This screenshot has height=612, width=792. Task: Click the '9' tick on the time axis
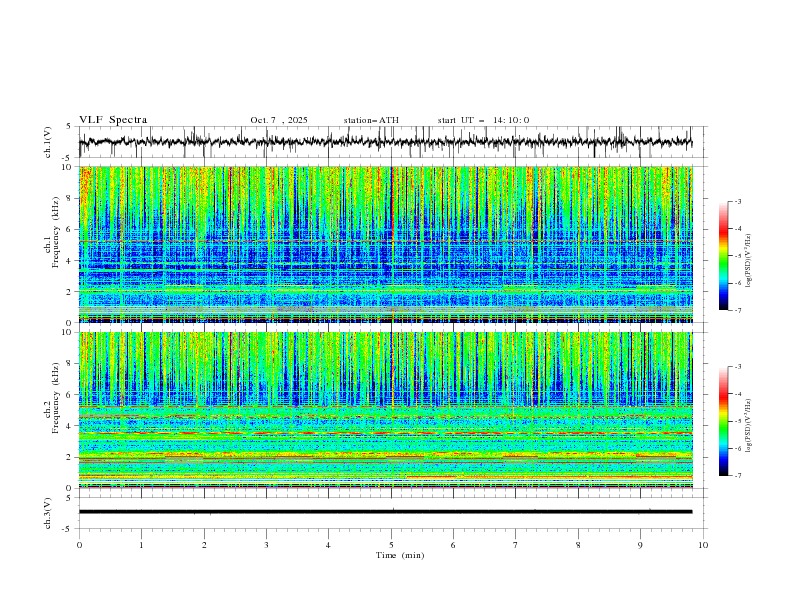[640, 545]
